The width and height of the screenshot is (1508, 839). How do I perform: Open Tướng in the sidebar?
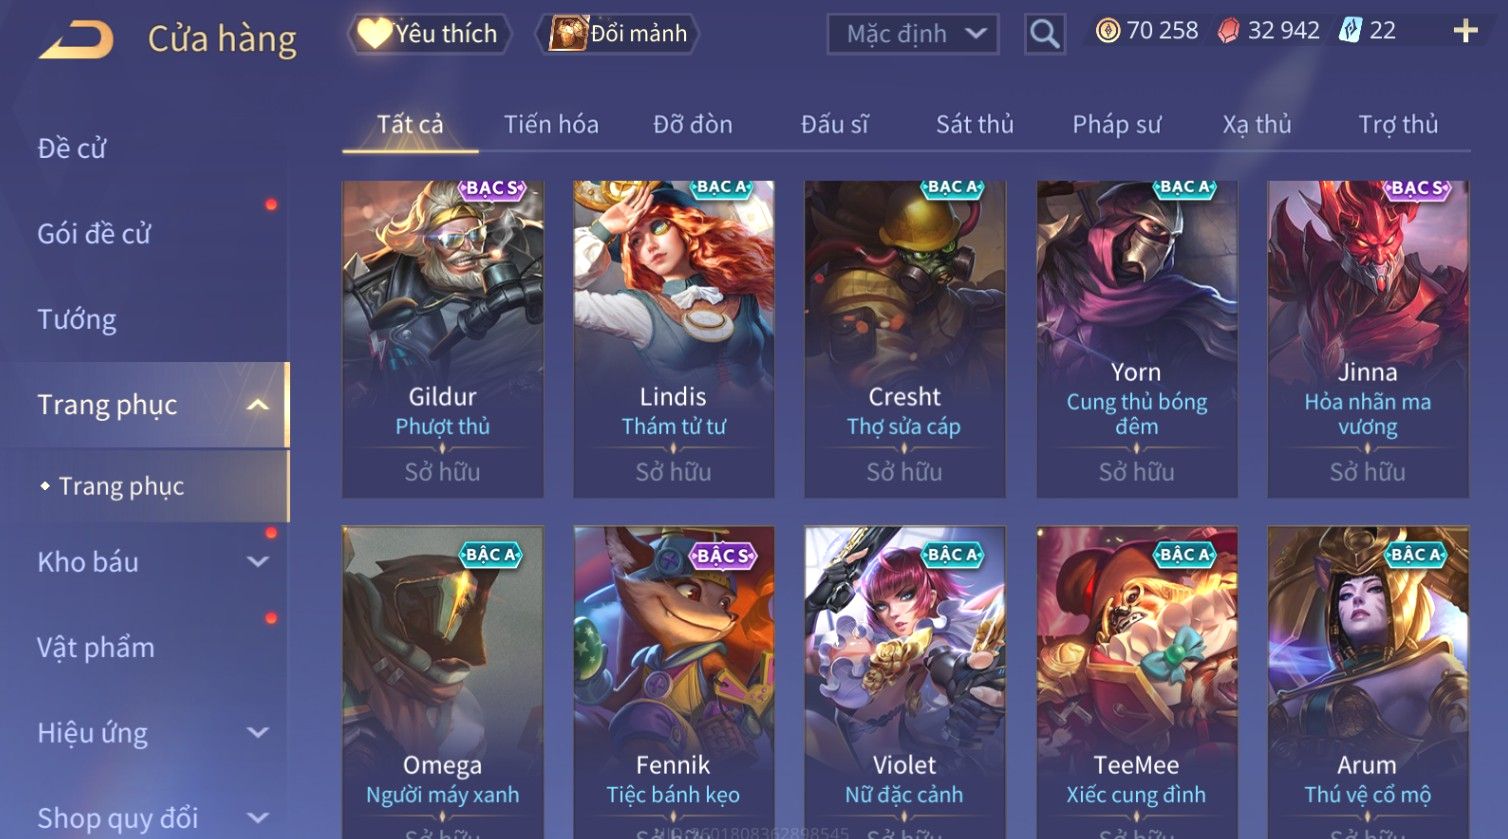[77, 319]
